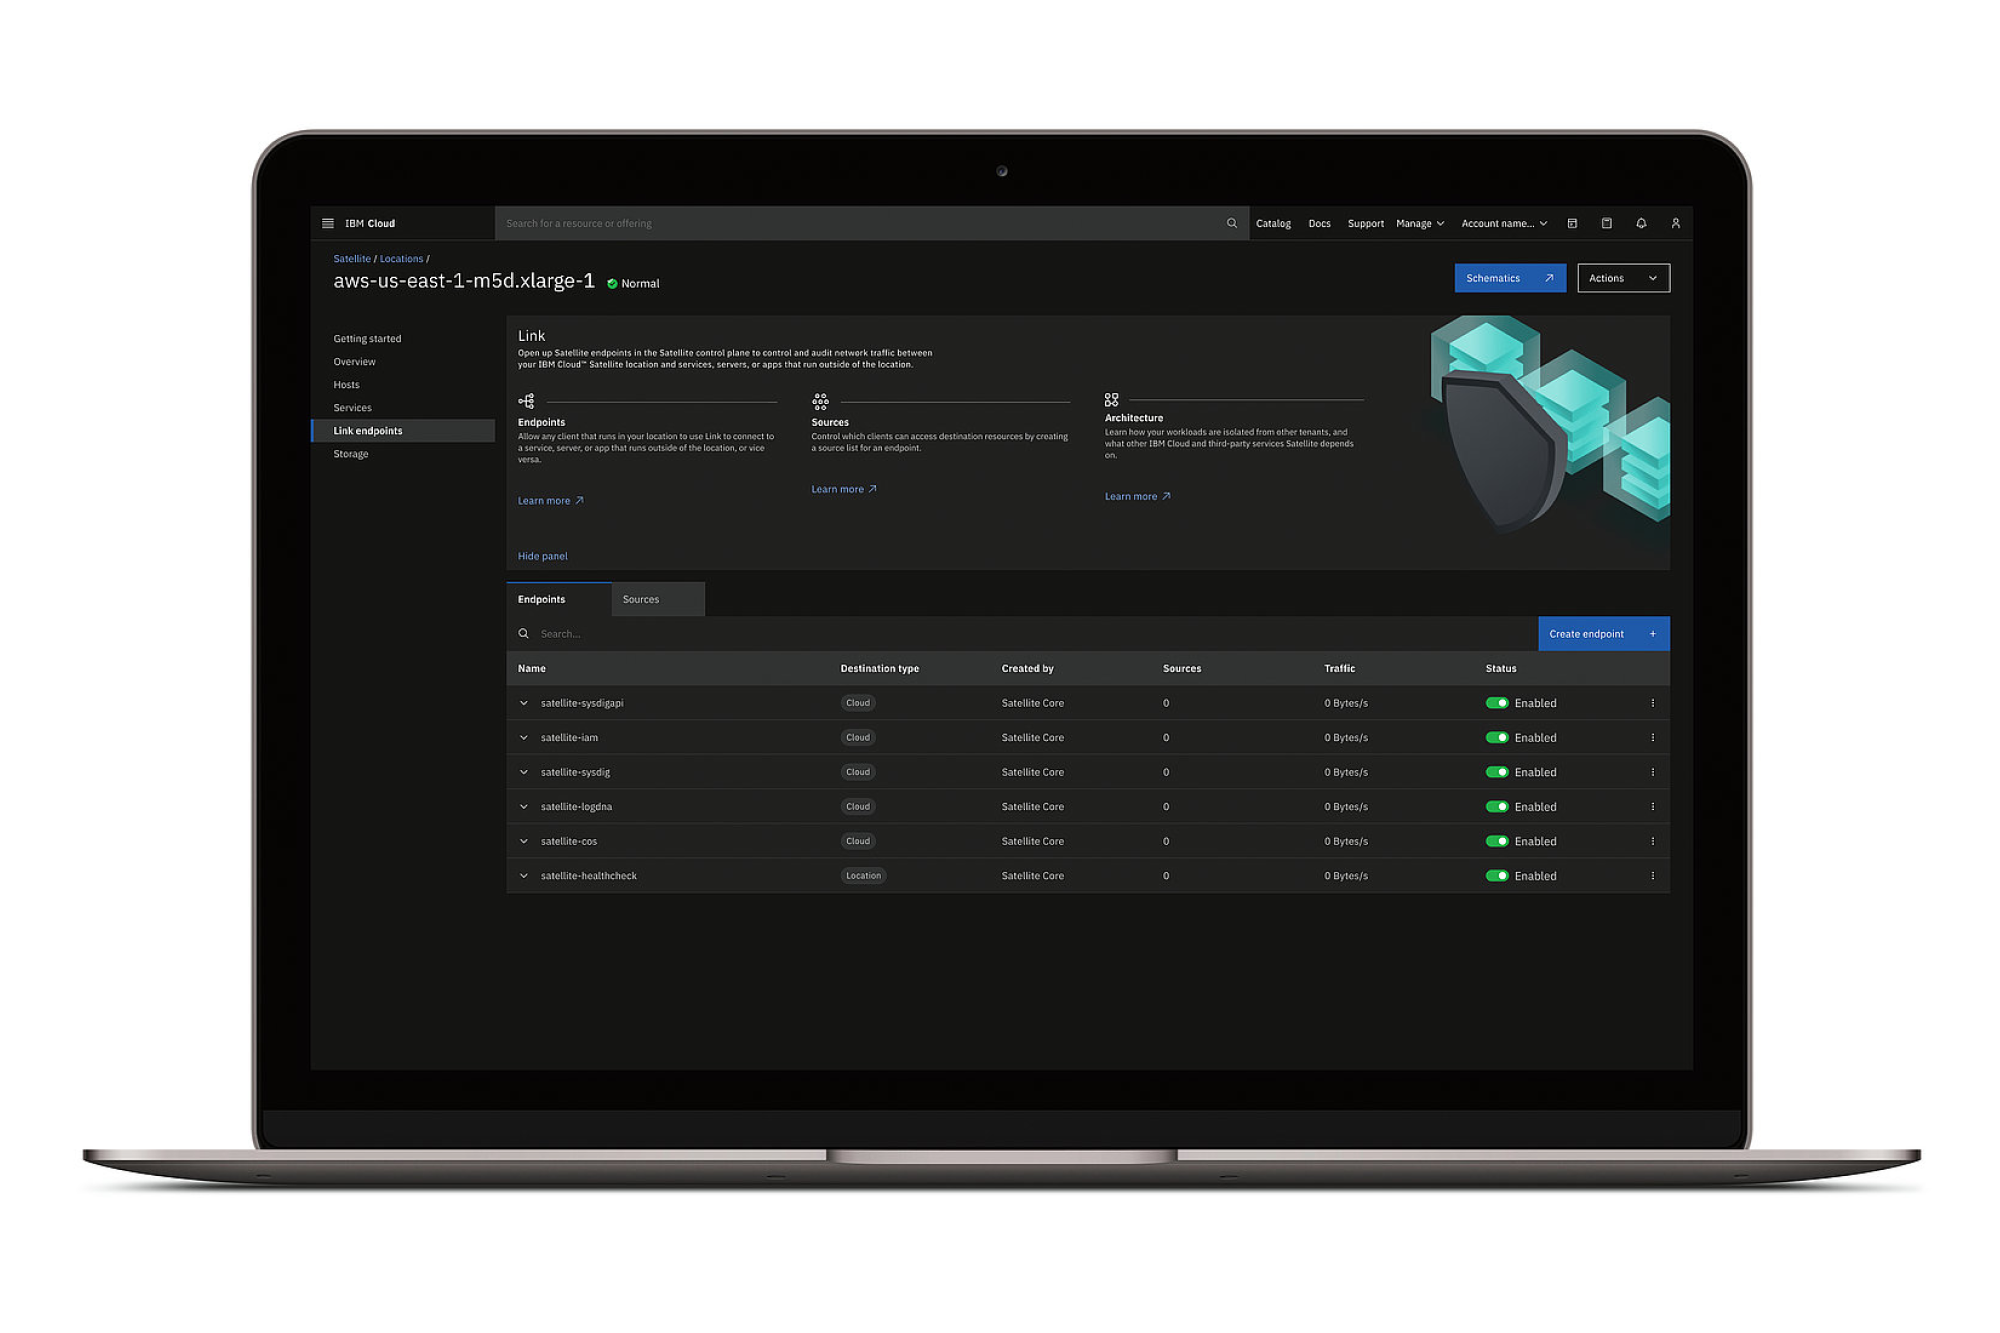This screenshot has height=1333, width=2000.
Task: Click the endpoint table search icon
Action: pyautogui.click(x=523, y=633)
